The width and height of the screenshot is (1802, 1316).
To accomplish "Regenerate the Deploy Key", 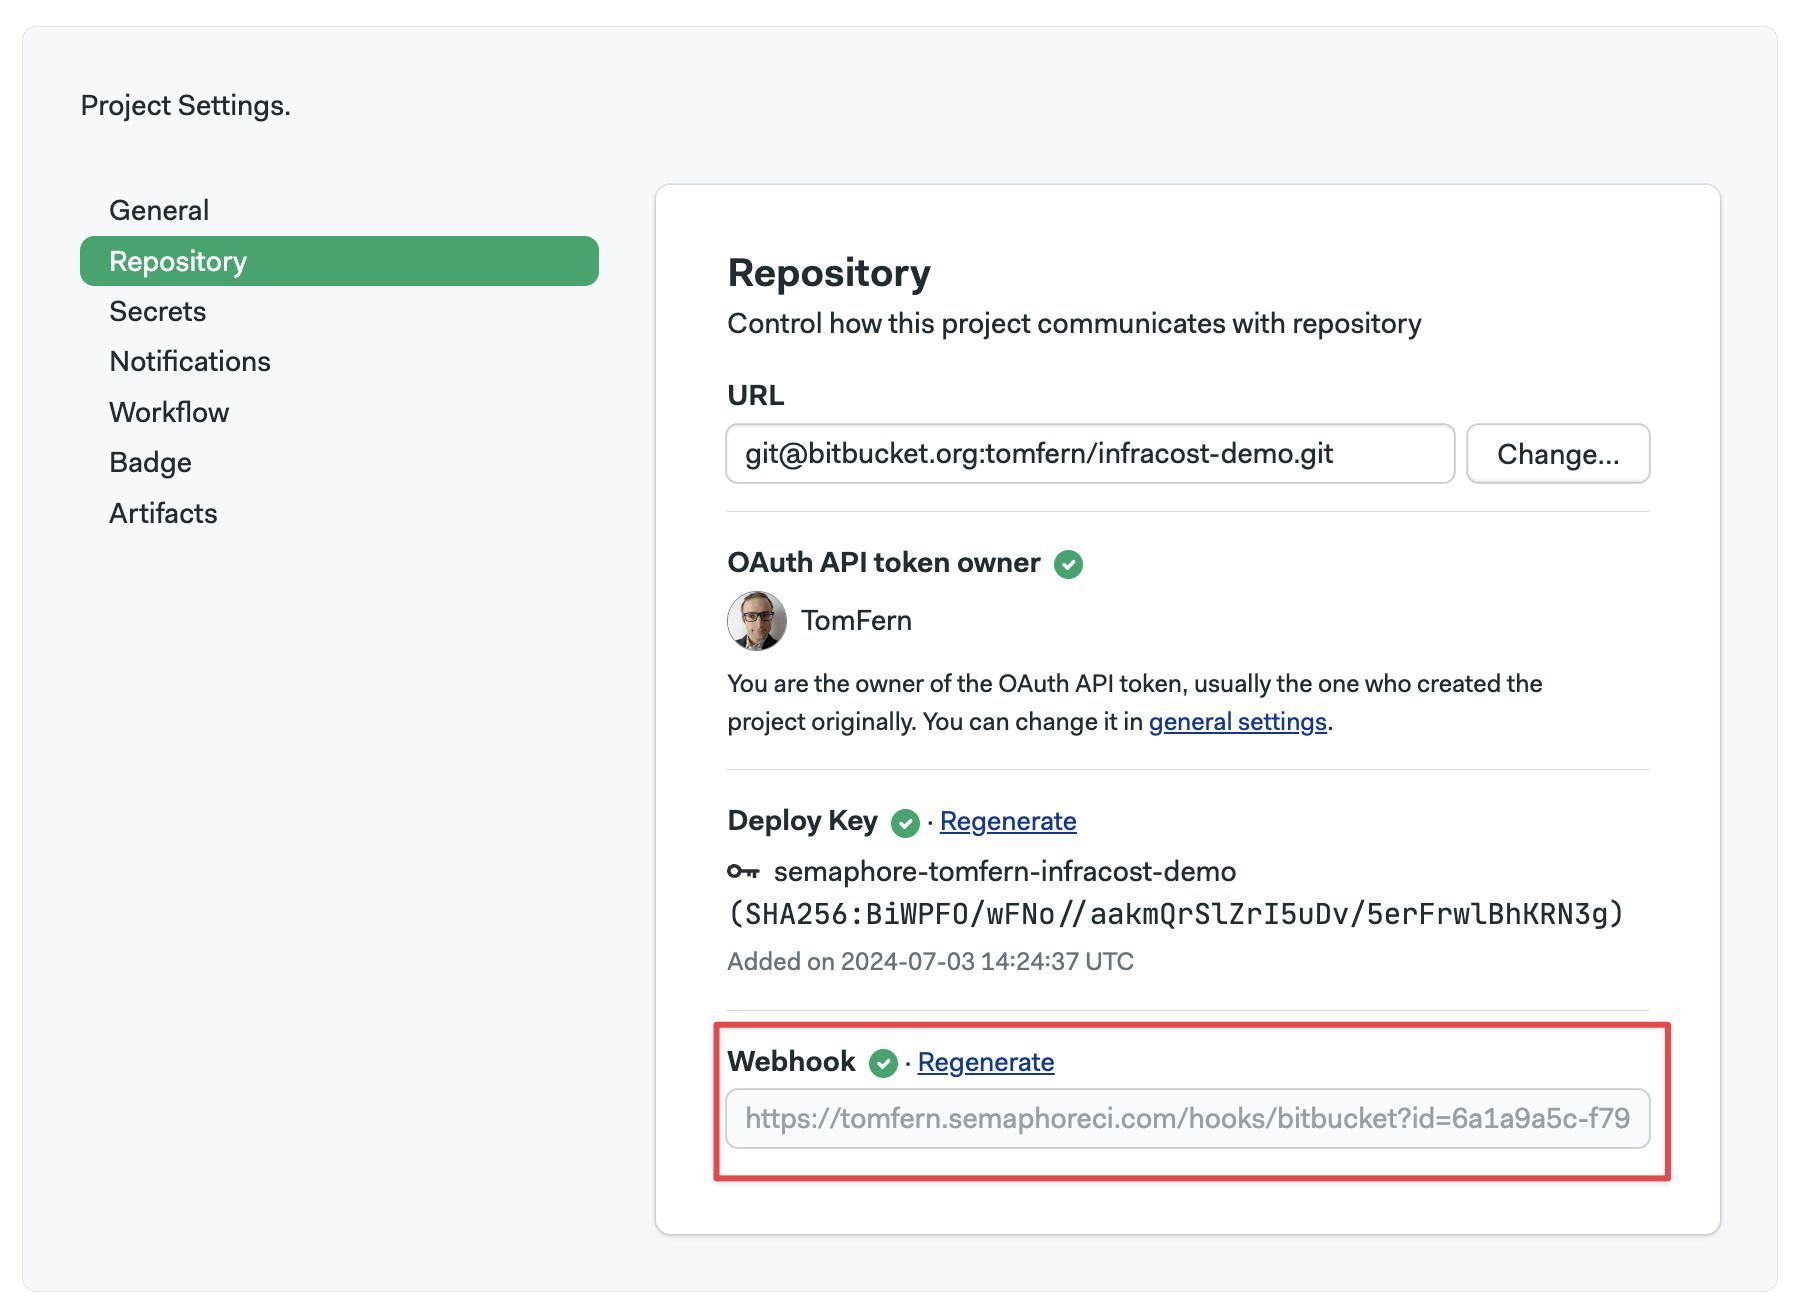I will coord(1008,821).
